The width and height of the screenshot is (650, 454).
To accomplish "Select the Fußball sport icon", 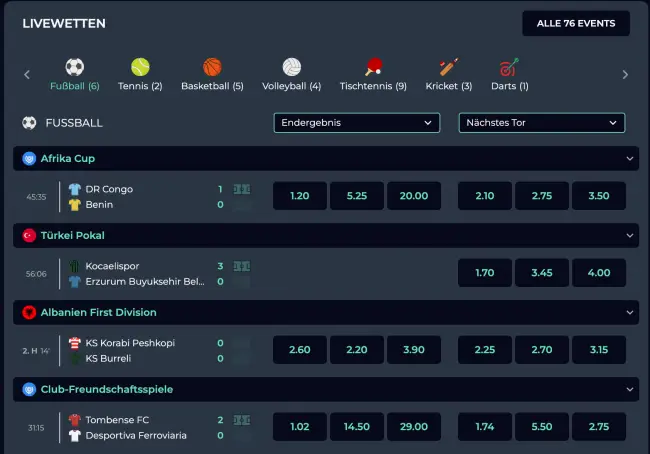I will click(x=75, y=67).
